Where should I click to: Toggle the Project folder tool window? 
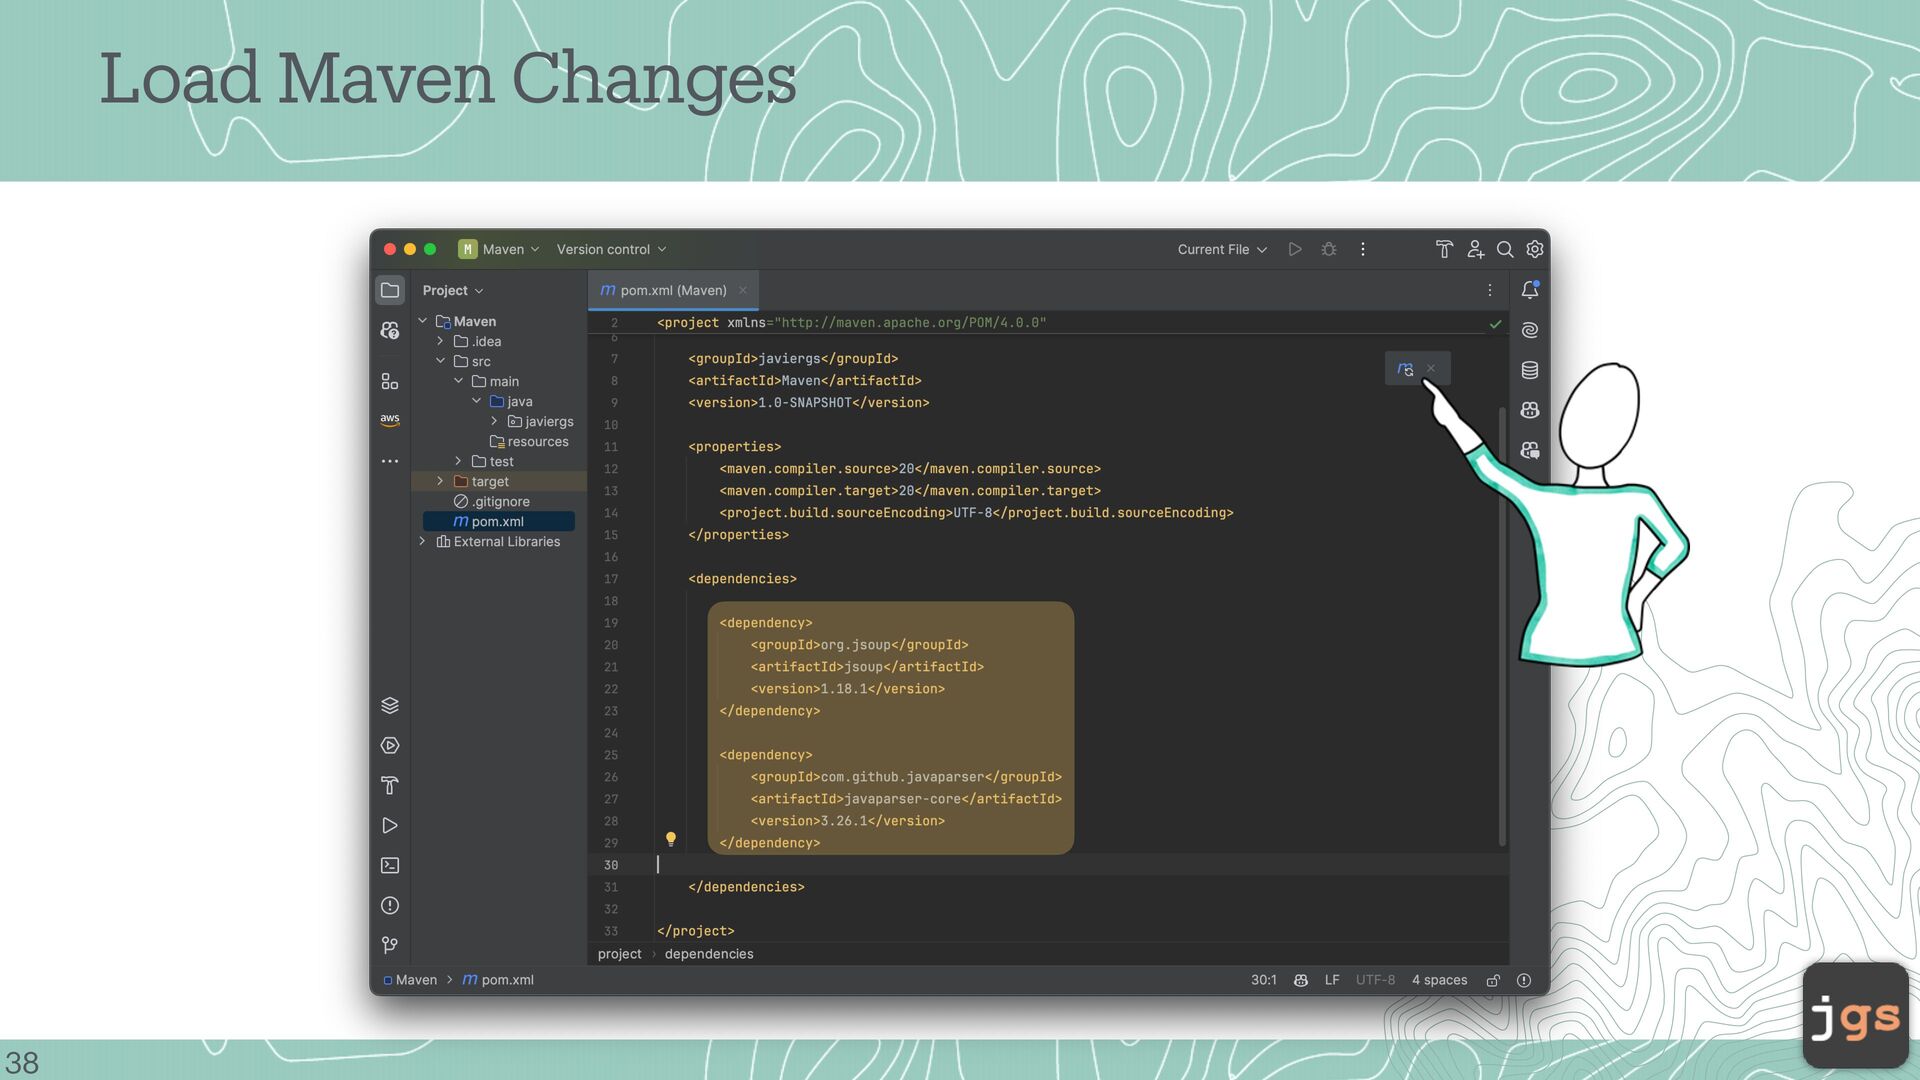click(x=390, y=290)
